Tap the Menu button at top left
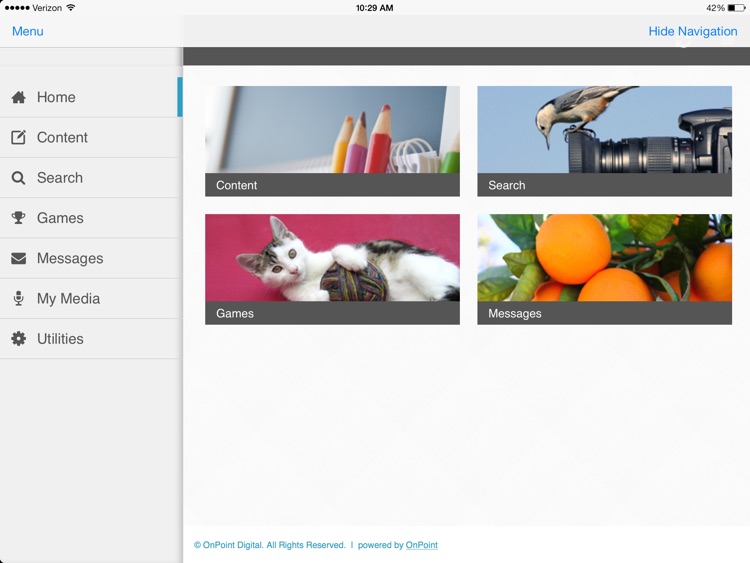The image size is (750, 563). pos(28,31)
